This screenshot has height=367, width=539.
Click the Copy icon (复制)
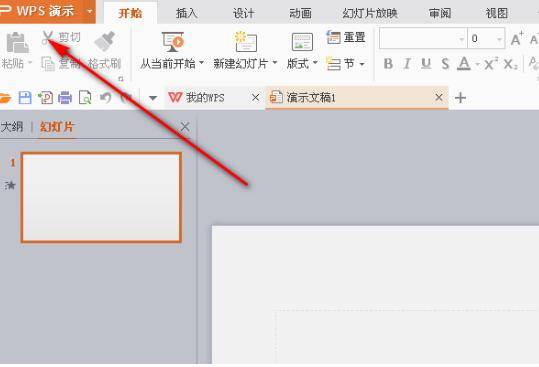coord(48,64)
